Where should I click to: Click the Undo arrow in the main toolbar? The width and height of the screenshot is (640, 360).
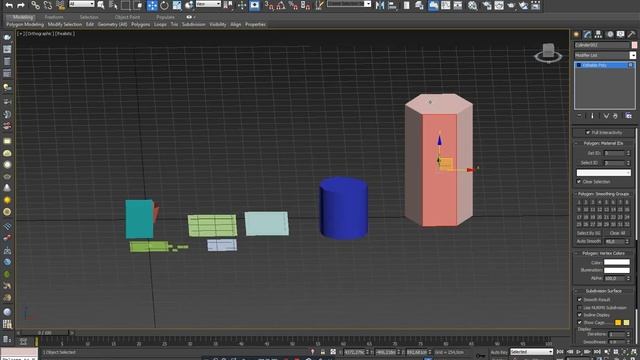9,5
